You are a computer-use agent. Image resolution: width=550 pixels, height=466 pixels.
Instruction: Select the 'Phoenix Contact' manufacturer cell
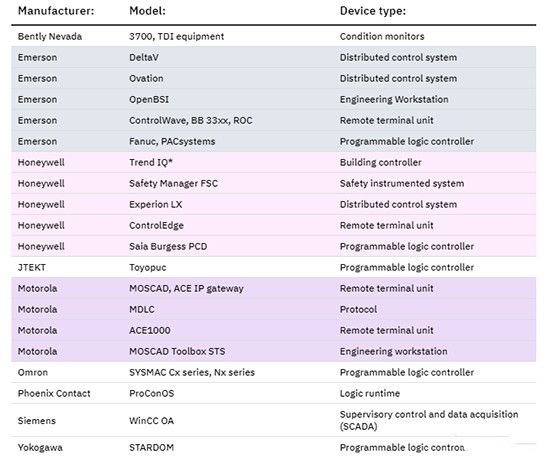pos(54,394)
